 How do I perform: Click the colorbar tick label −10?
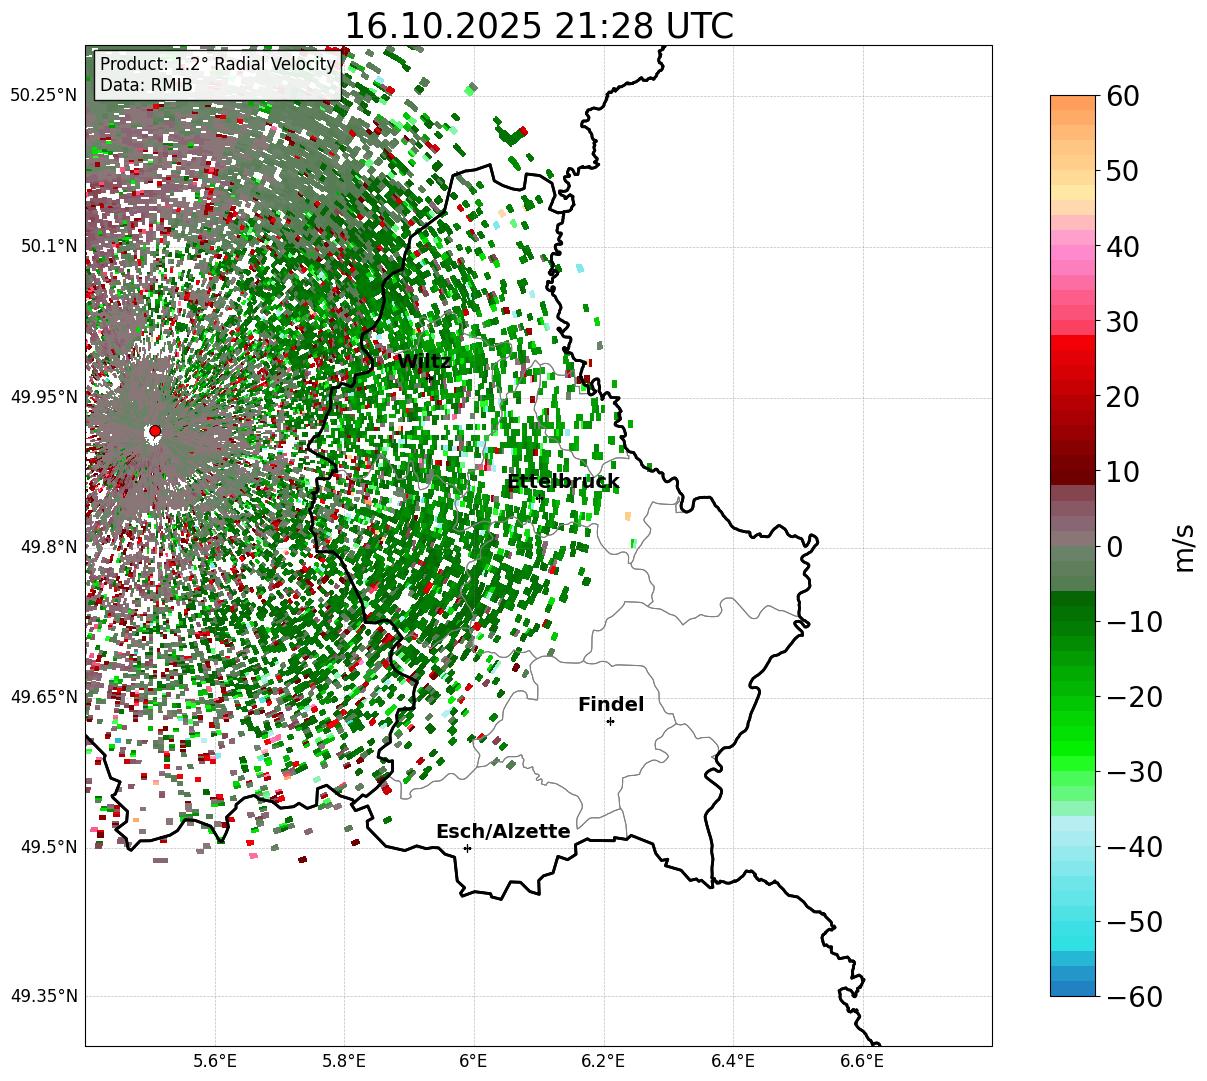pos(1134,622)
